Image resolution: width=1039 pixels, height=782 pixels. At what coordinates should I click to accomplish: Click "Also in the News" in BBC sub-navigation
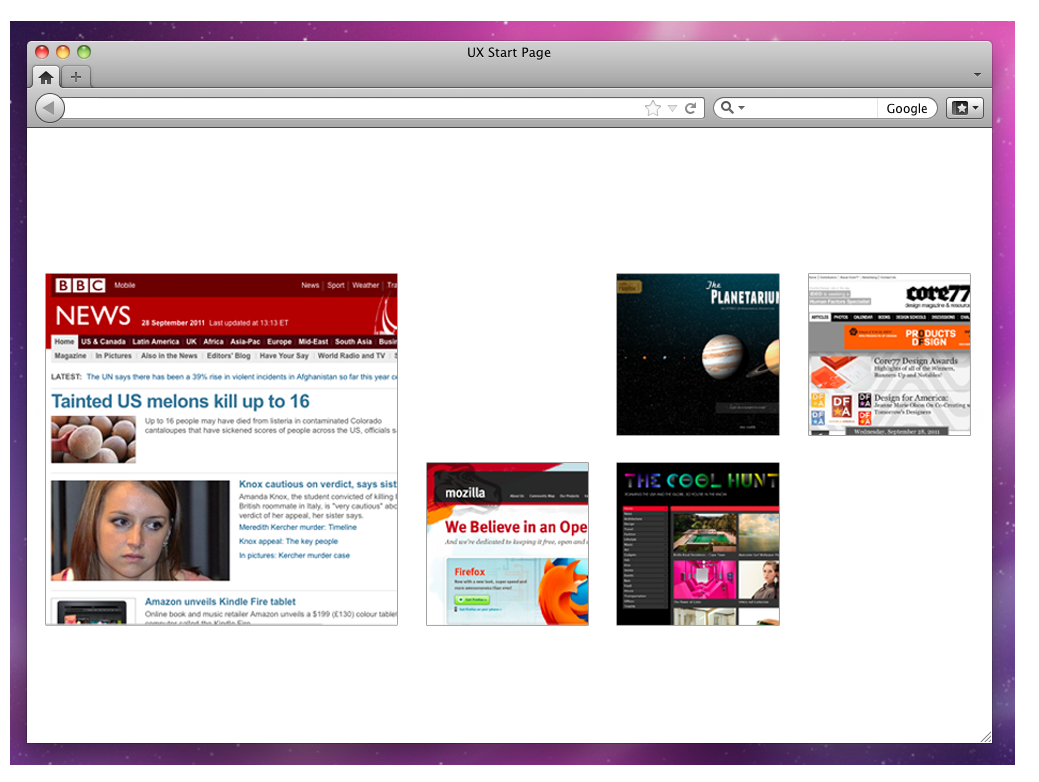click(169, 356)
